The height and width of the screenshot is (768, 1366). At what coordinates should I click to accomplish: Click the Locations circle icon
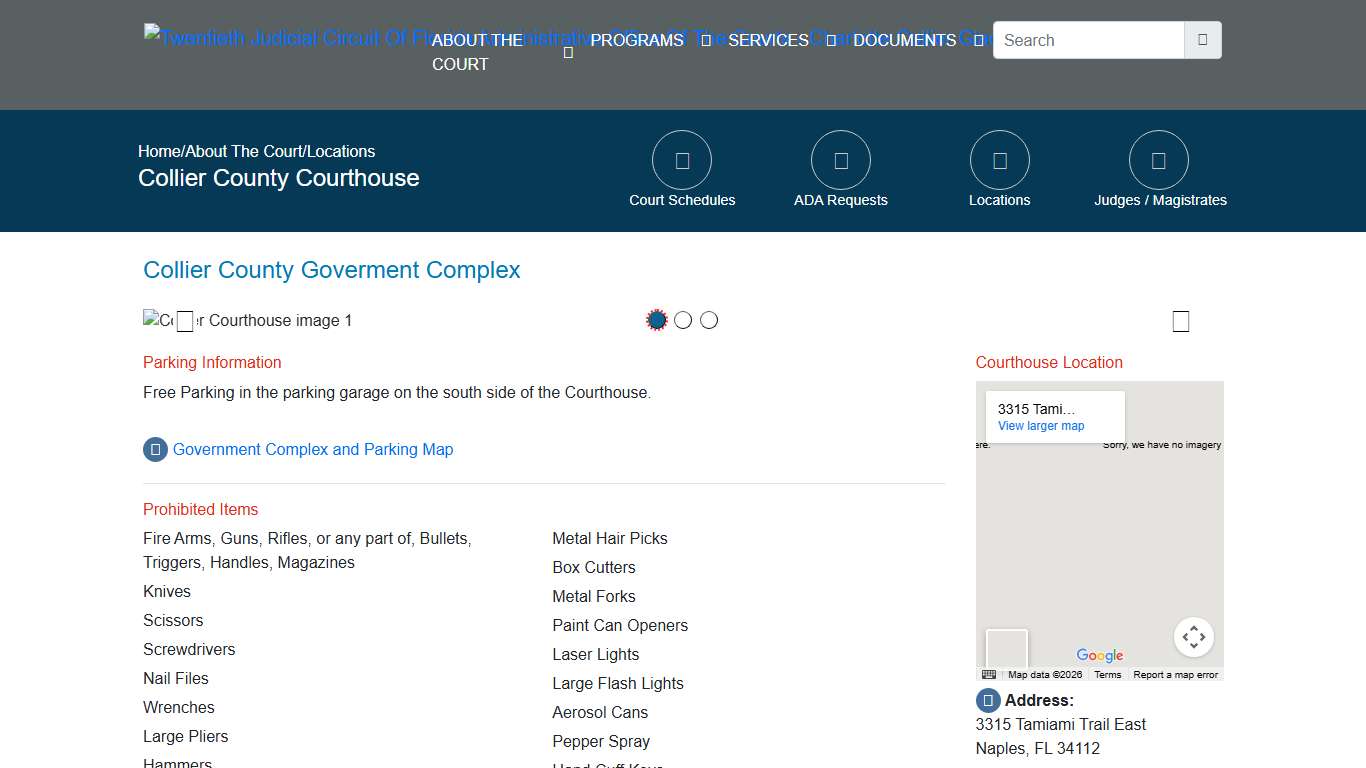(x=999, y=160)
